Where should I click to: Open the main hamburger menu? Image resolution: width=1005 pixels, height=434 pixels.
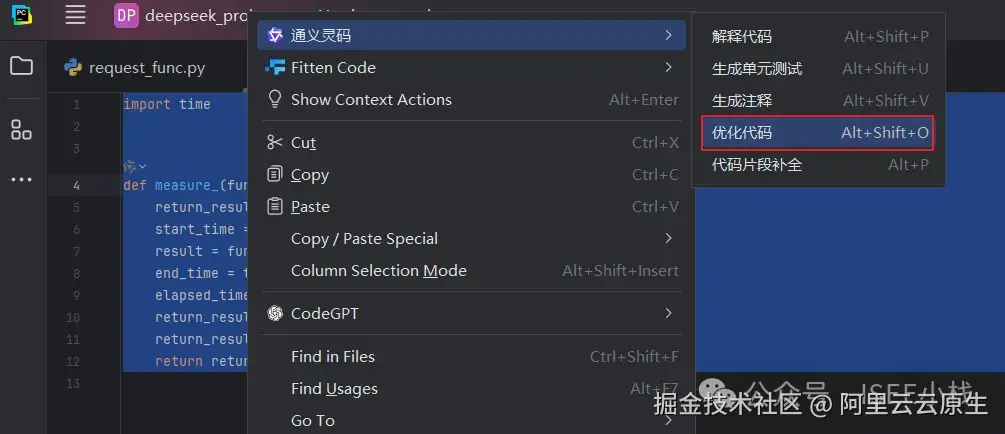point(75,15)
